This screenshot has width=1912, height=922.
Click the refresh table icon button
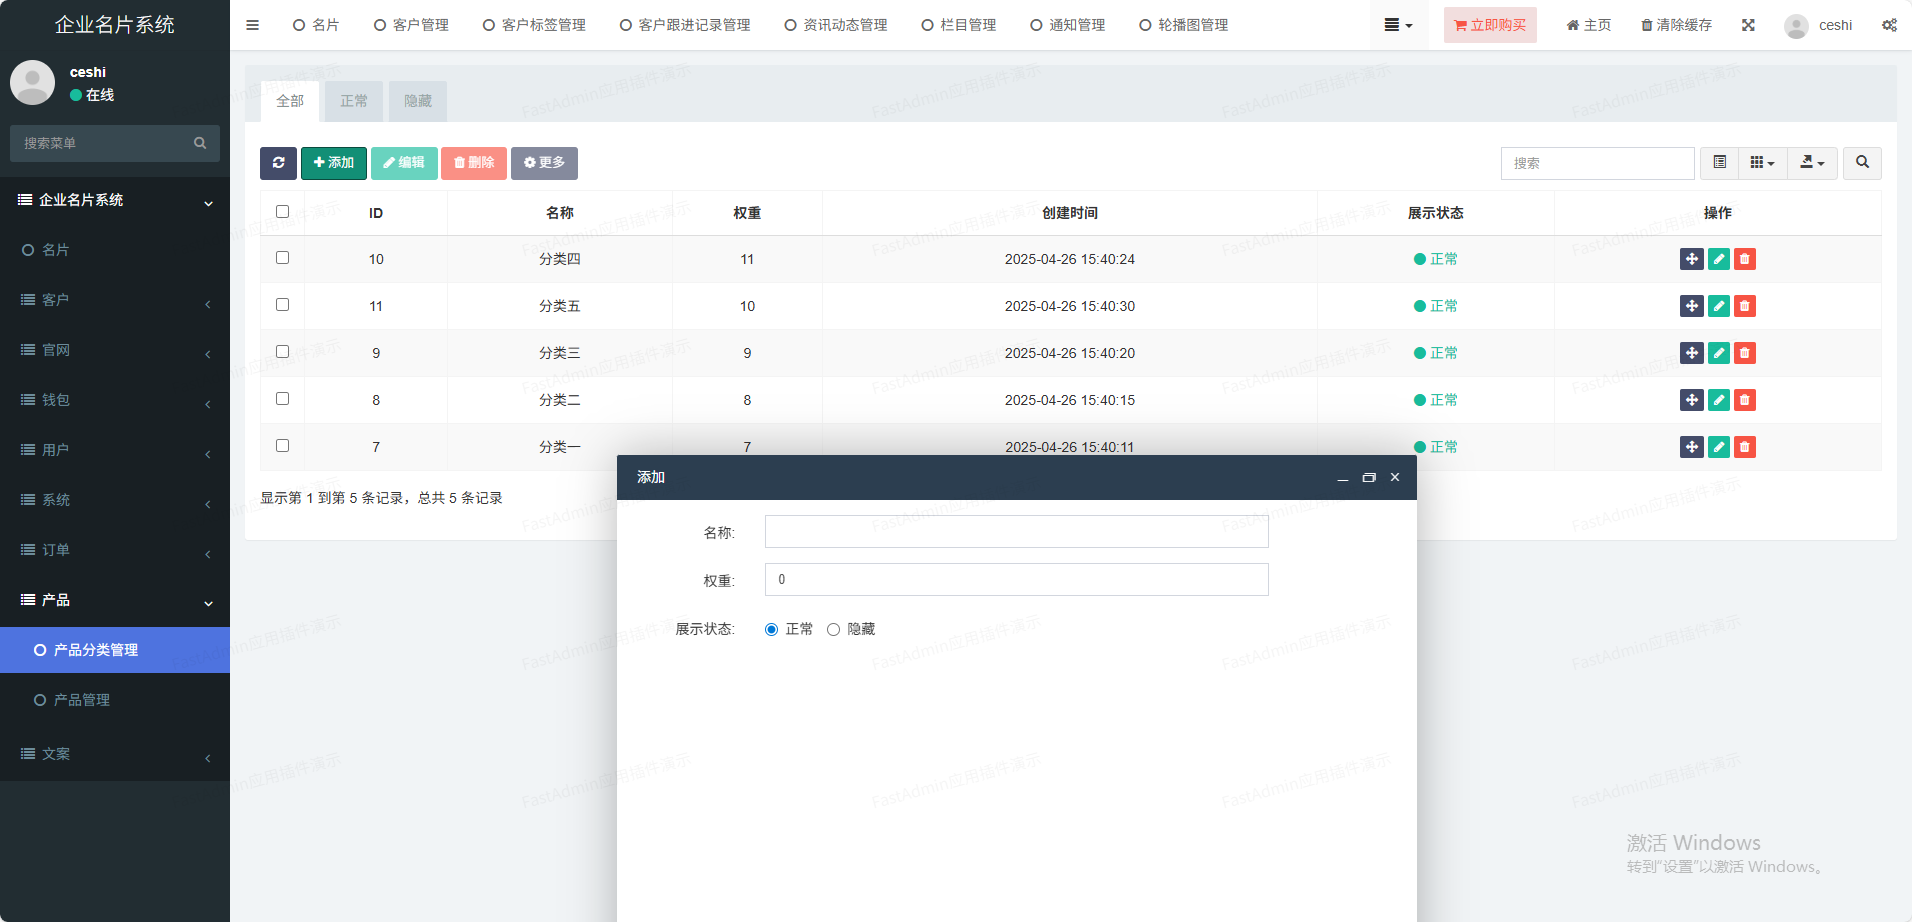278,163
